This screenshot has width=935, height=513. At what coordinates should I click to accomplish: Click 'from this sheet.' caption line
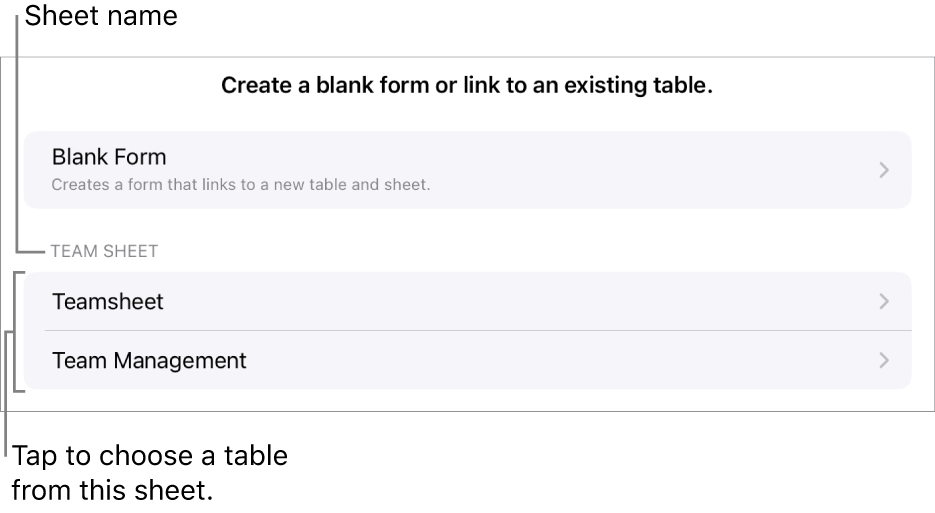tap(112, 491)
